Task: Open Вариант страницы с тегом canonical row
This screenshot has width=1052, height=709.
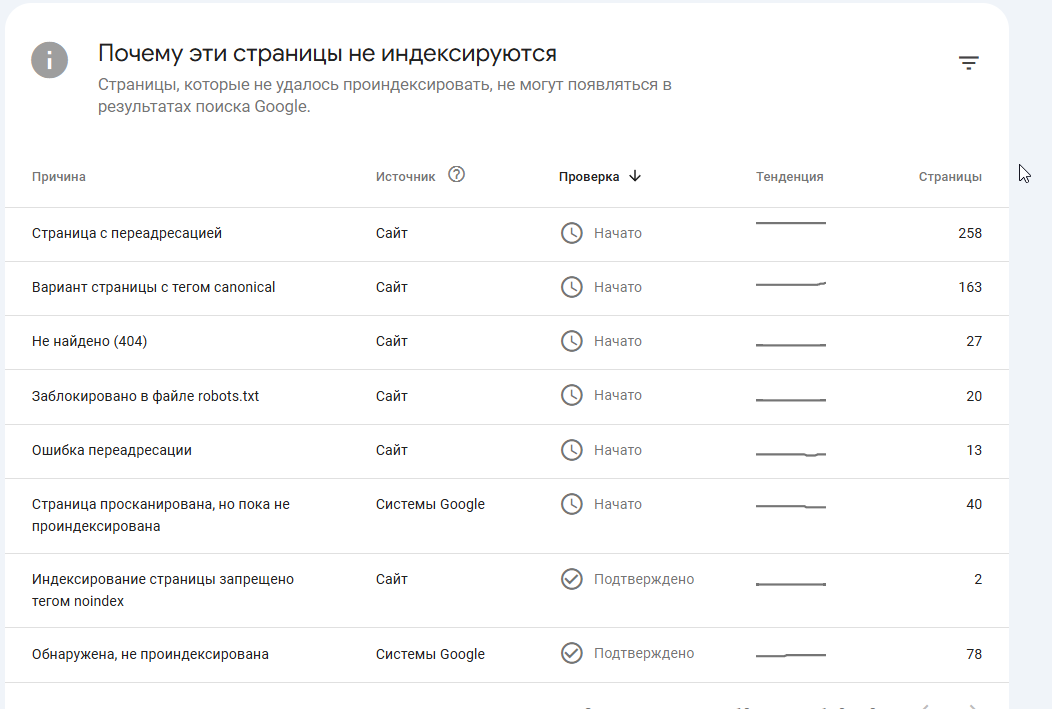Action: click(507, 288)
